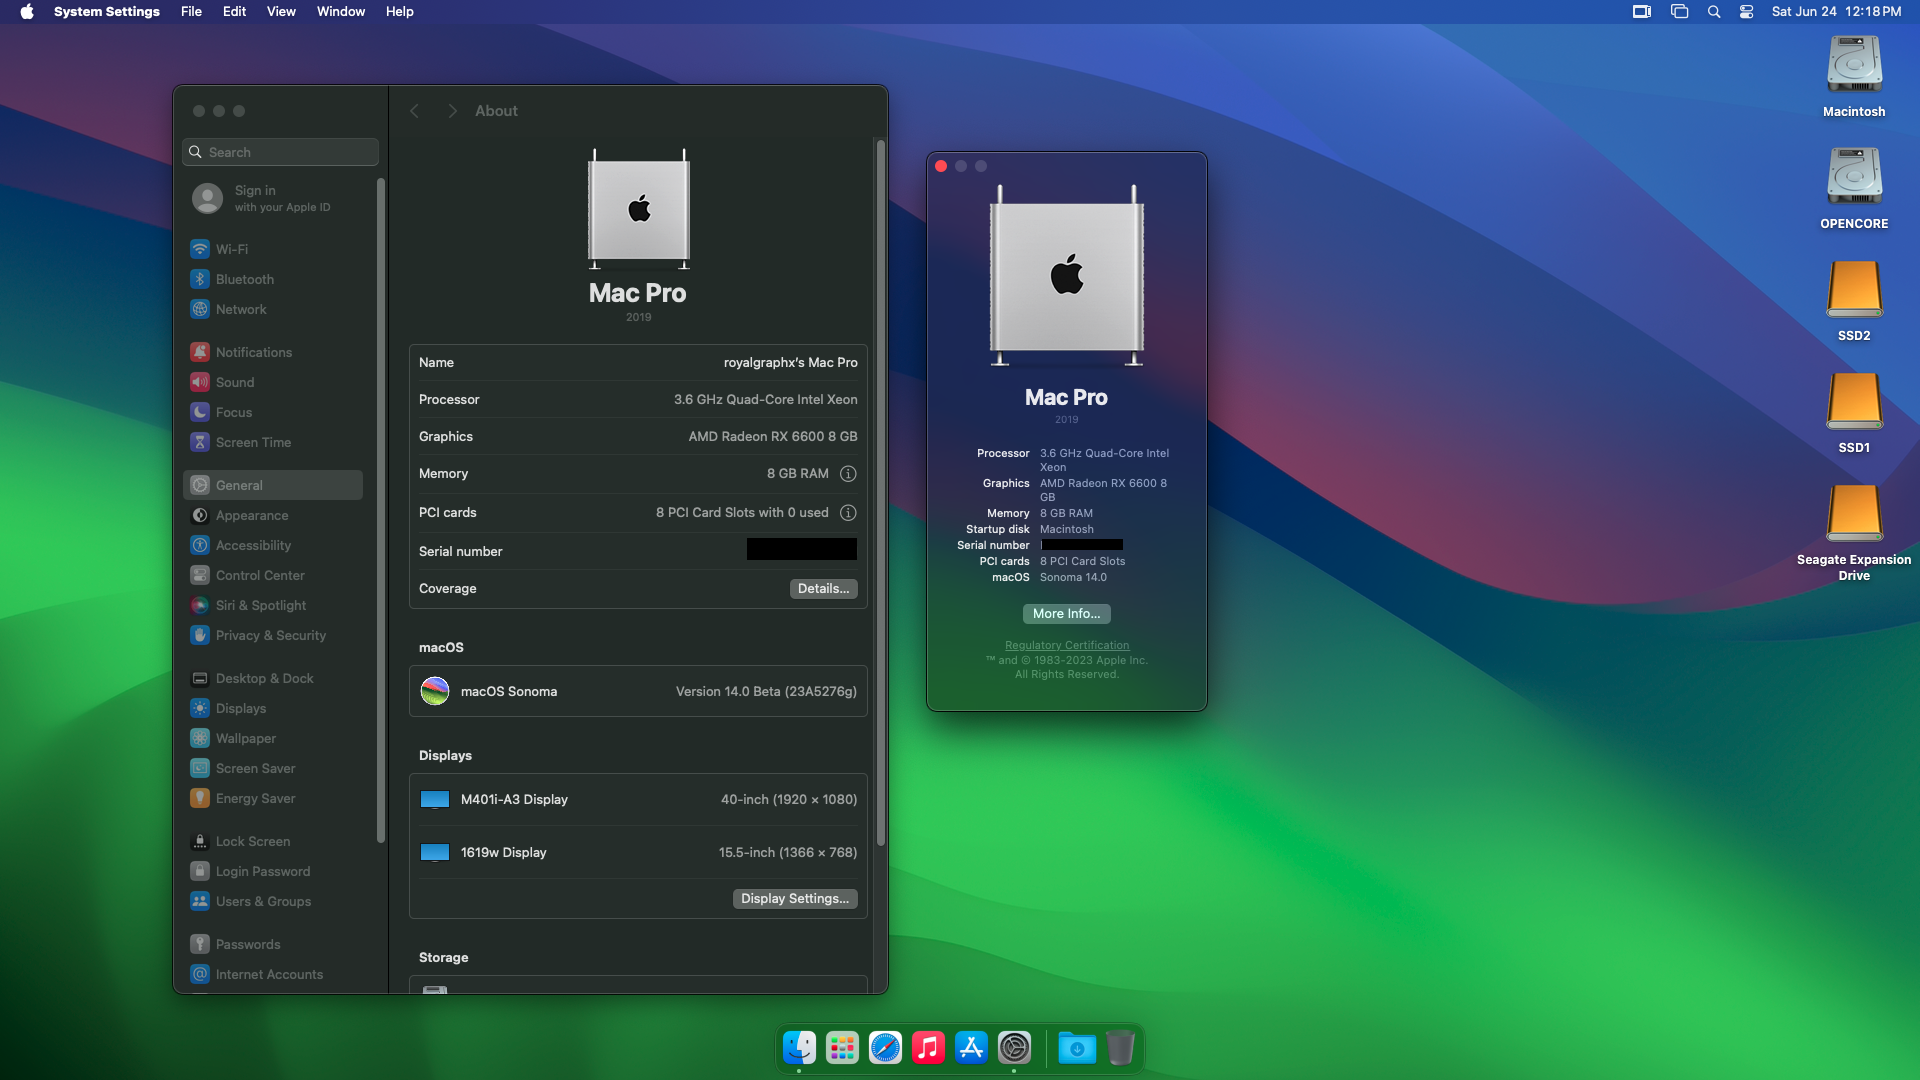Show Memory info details icon
The height and width of the screenshot is (1080, 1920).
(848, 473)
